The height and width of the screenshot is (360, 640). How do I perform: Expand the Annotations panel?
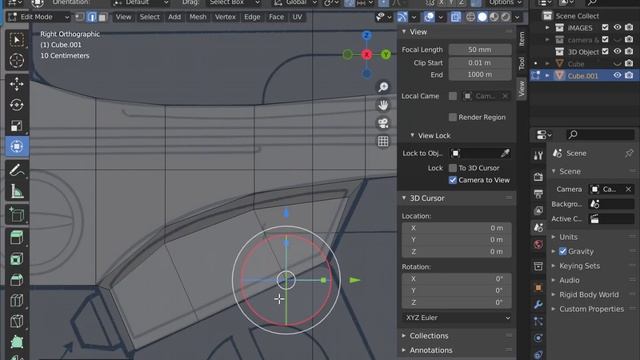pos(404,350)
